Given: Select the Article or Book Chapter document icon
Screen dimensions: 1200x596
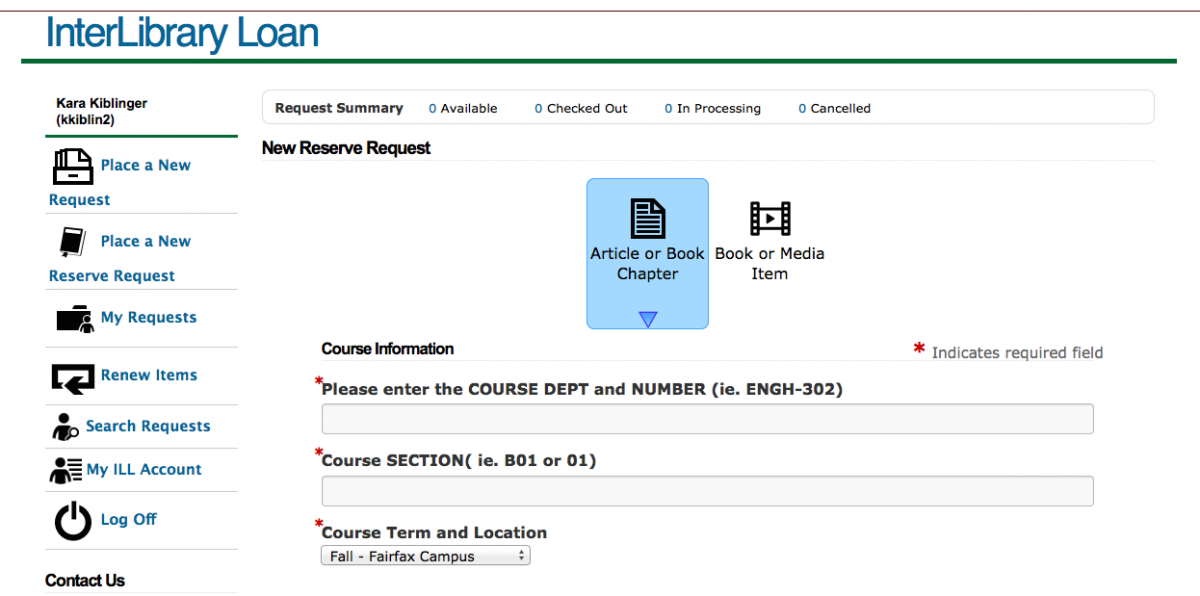Looking at the screenshot, I should (647, 218).
